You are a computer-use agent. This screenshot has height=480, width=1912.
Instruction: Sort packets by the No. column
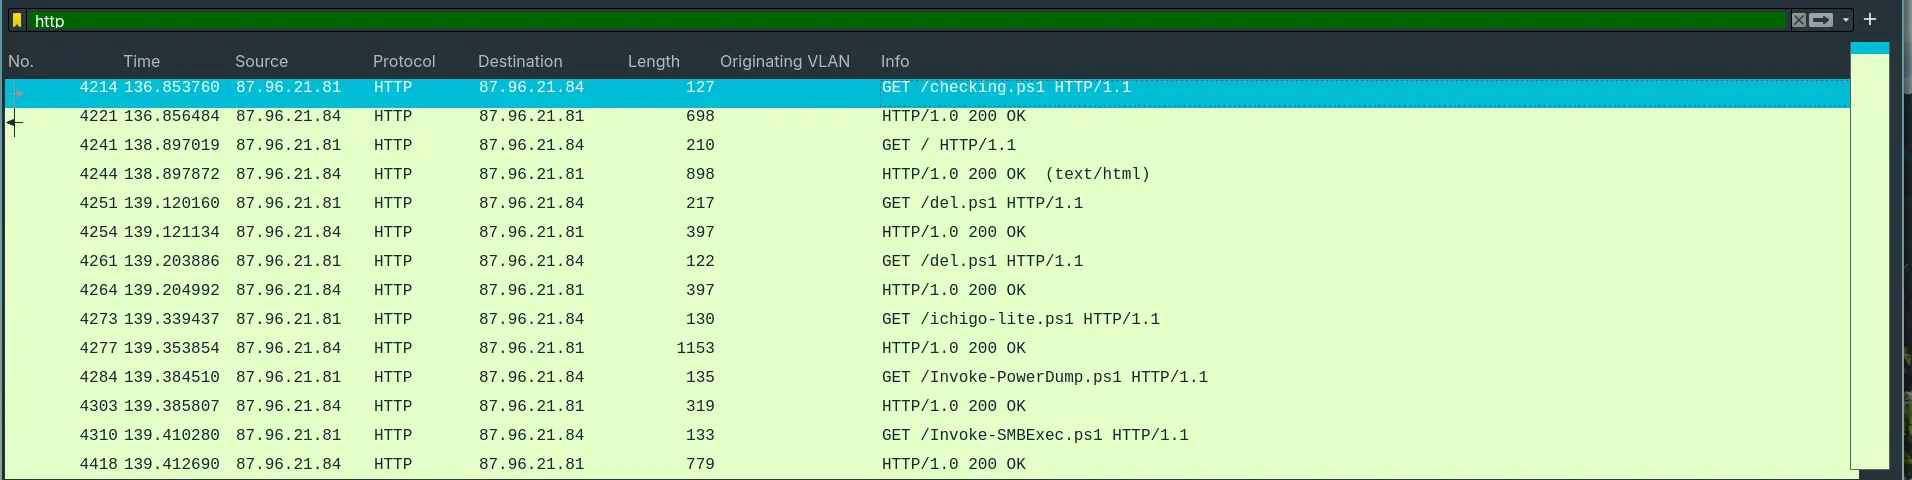(x=21, y=61)
